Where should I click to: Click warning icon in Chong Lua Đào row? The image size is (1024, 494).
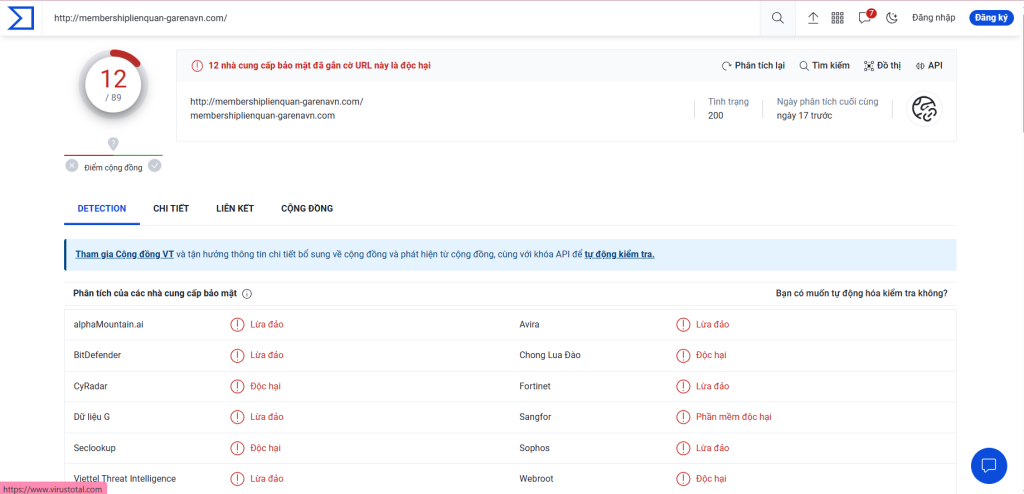(682, 355)
